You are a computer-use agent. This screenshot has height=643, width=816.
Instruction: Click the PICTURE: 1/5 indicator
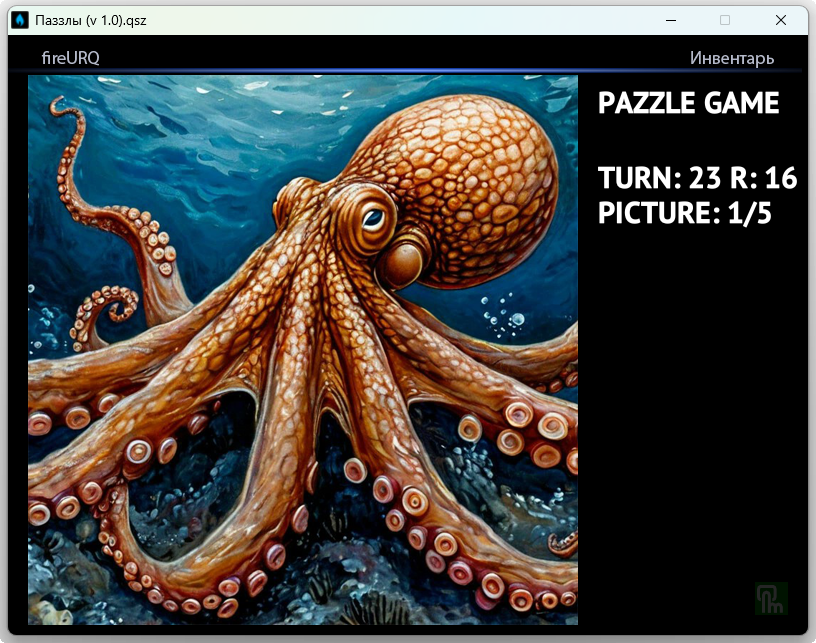[685, 213]
